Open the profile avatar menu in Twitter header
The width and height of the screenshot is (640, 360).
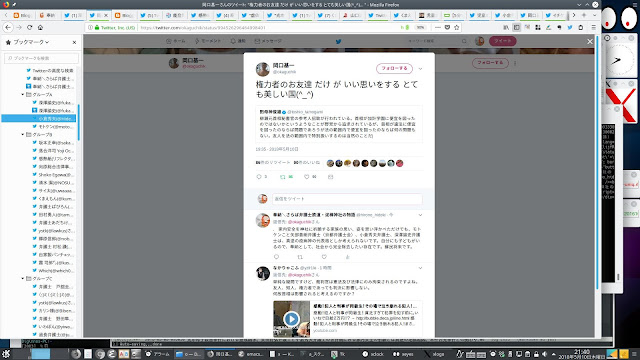pos(480,41)
